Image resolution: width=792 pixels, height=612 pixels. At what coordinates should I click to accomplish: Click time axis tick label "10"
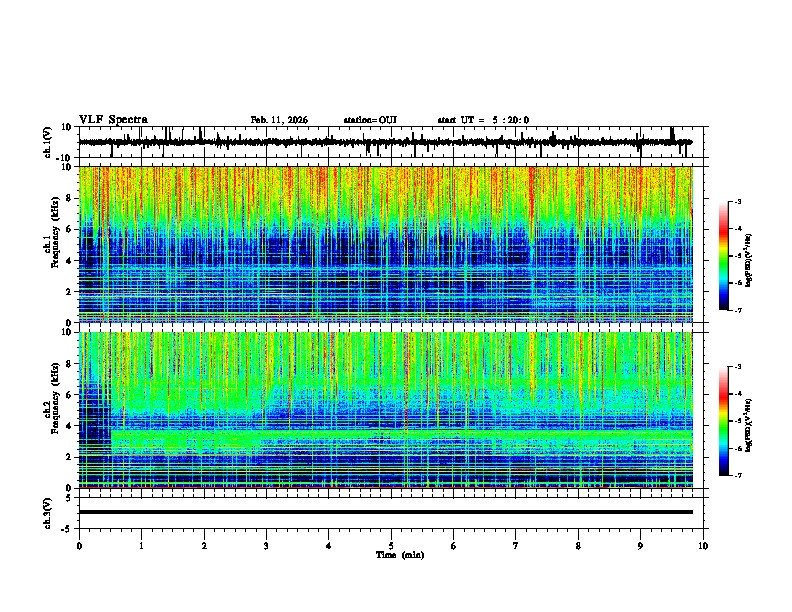pyautogui.click(x=703, y=546)
